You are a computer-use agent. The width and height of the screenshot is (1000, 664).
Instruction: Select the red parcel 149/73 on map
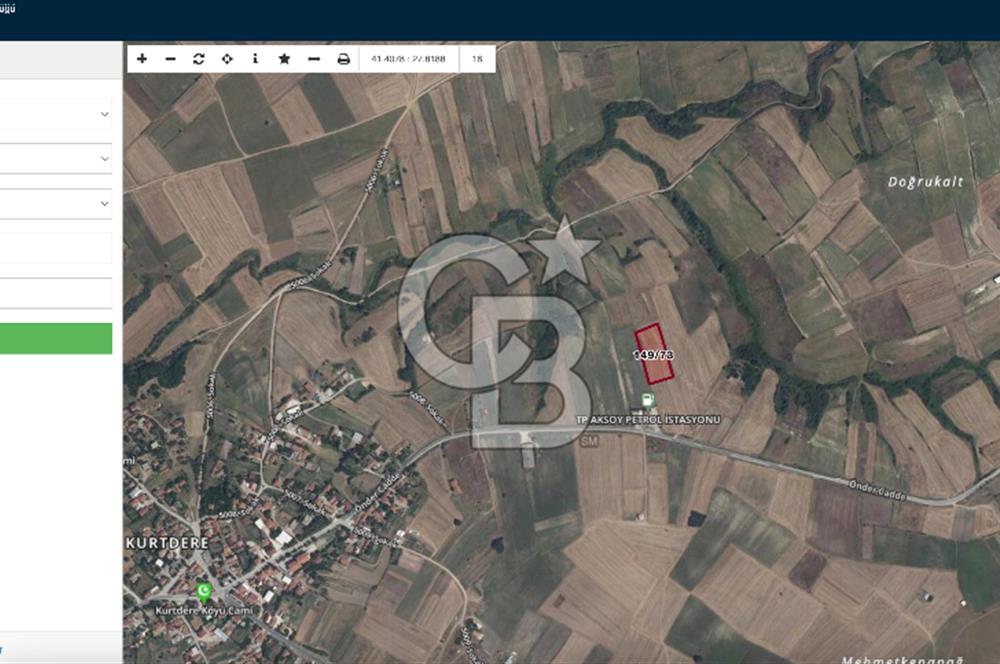pos(655,354)
